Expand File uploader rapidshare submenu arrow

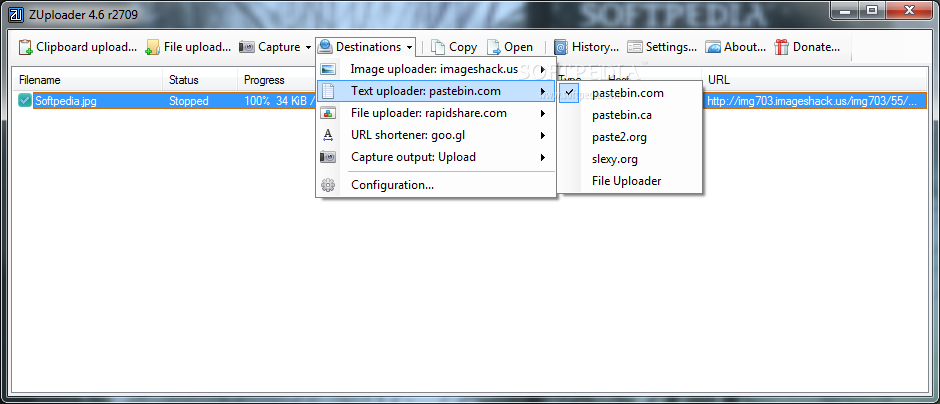click(543, 113)
